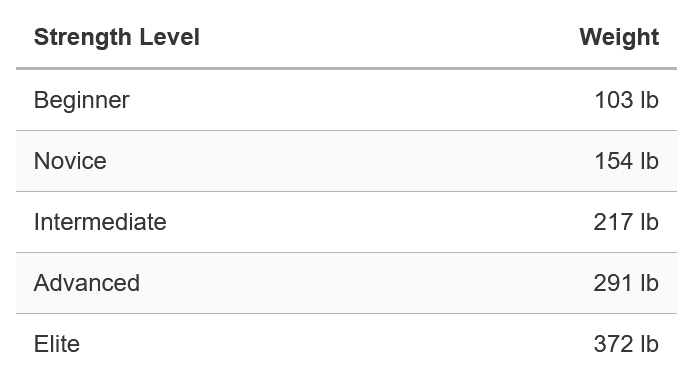Select the Novice level label
690x387 pixels.
point(70,161)
